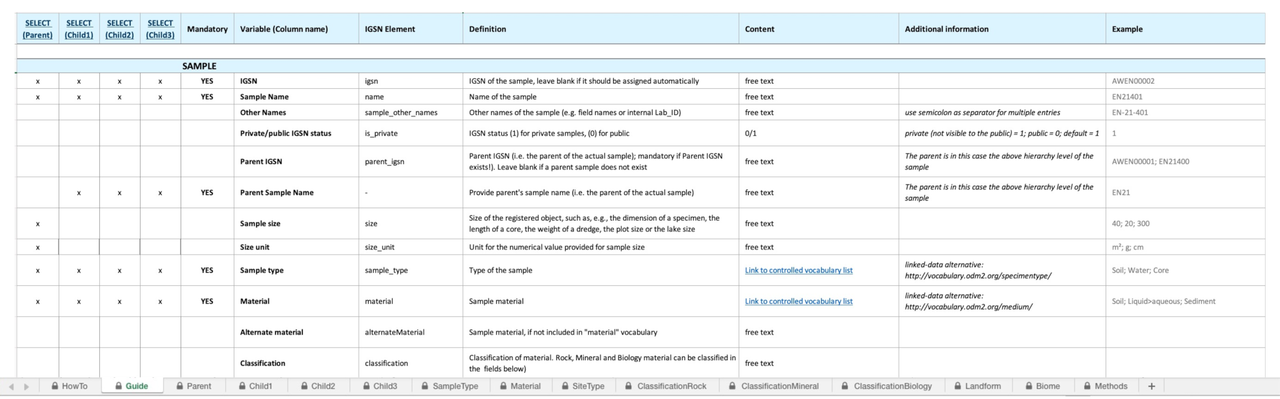Switch to the HowTo sheet tab
The image size is (1280, 399).
[70, 386]
